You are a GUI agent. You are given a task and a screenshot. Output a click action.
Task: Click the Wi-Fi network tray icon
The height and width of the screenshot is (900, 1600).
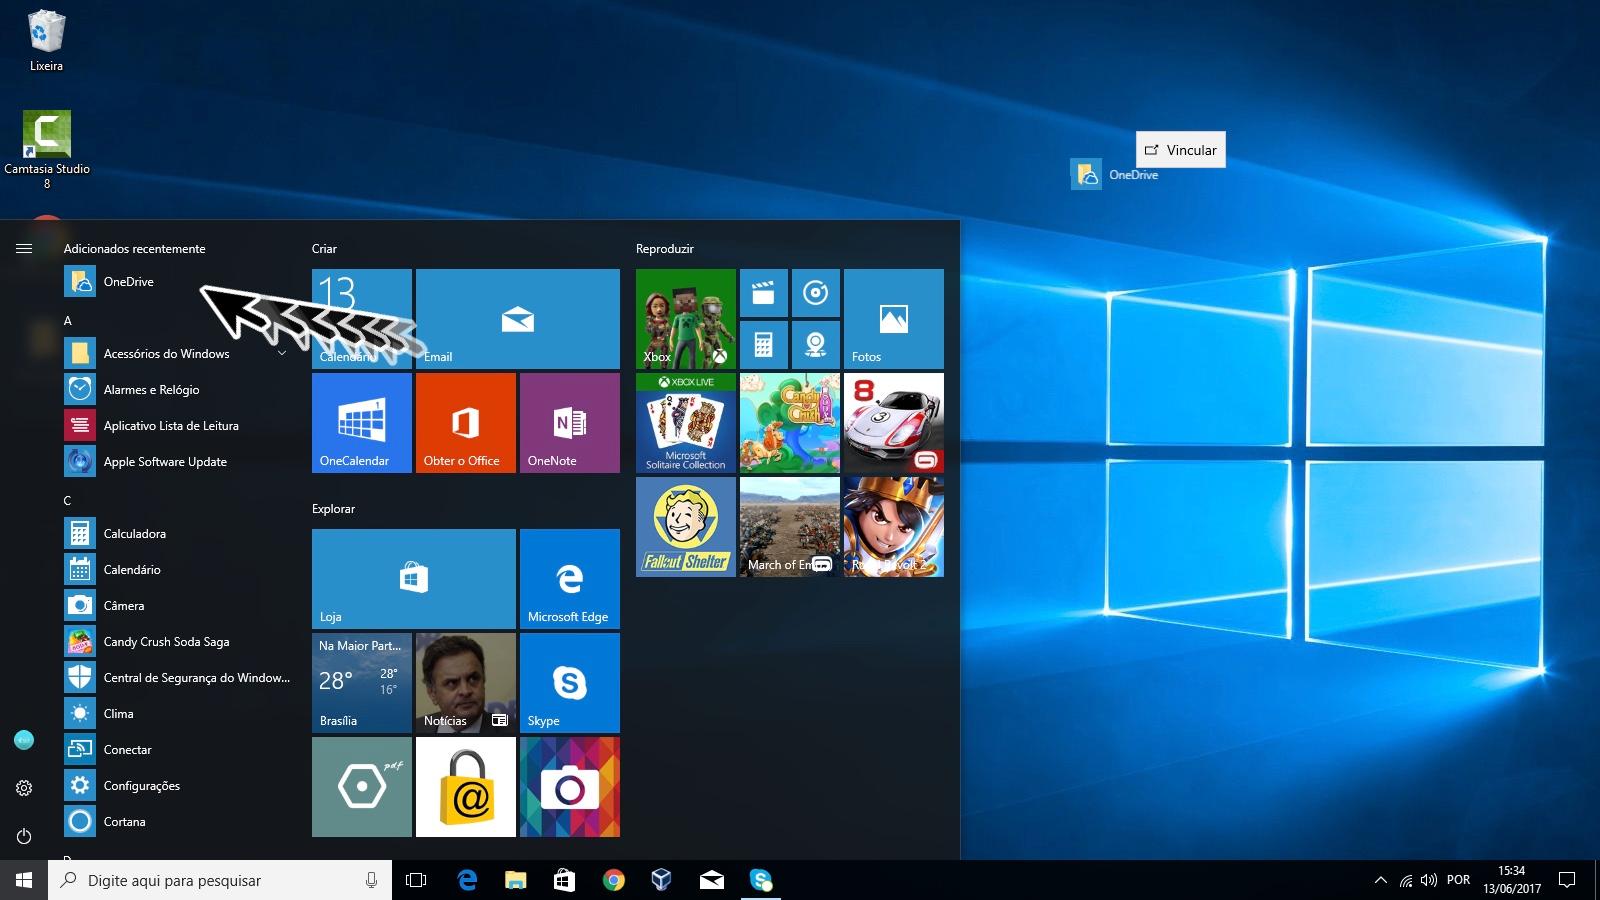[1406, 881]
